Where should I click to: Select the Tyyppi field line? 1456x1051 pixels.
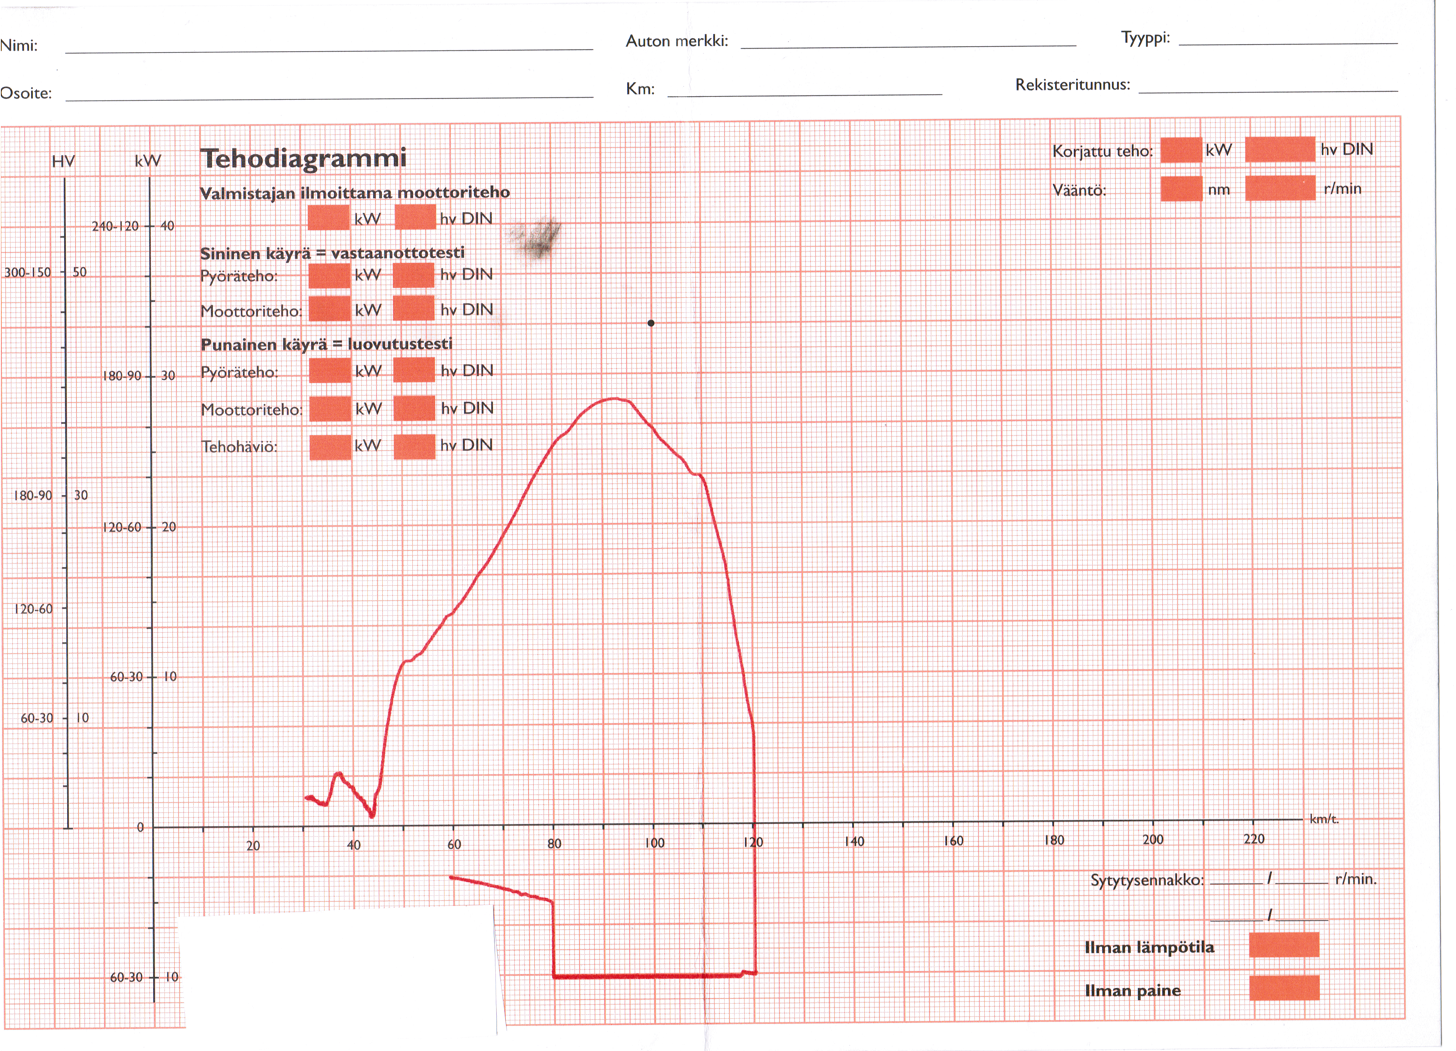[1288, 40]
